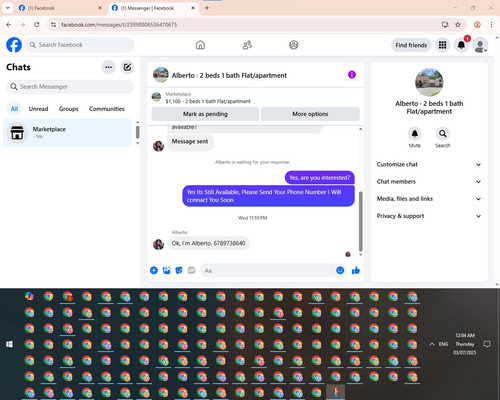
Task: Show hidden system tray icons chevron
Action: [432, 344]
